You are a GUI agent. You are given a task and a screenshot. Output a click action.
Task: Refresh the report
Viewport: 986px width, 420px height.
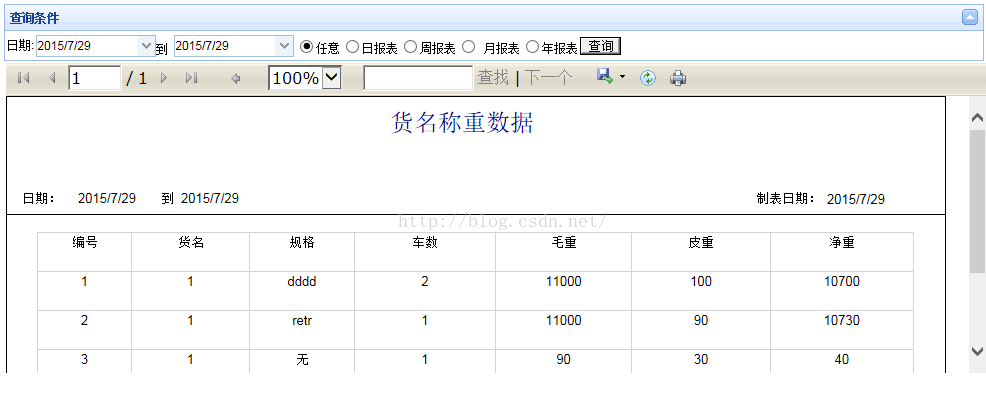click(648, 78)
